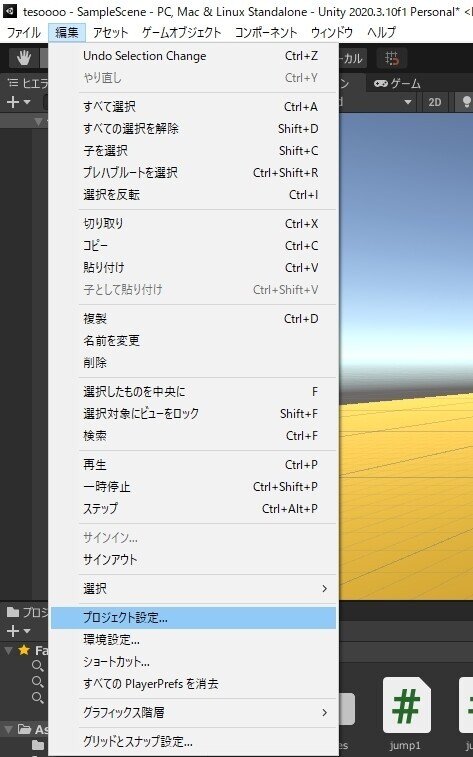Image resolution: width=473 pixels, height=757 pixels.
Task: Choose 子を選択 entry
Action: (193, 151)
